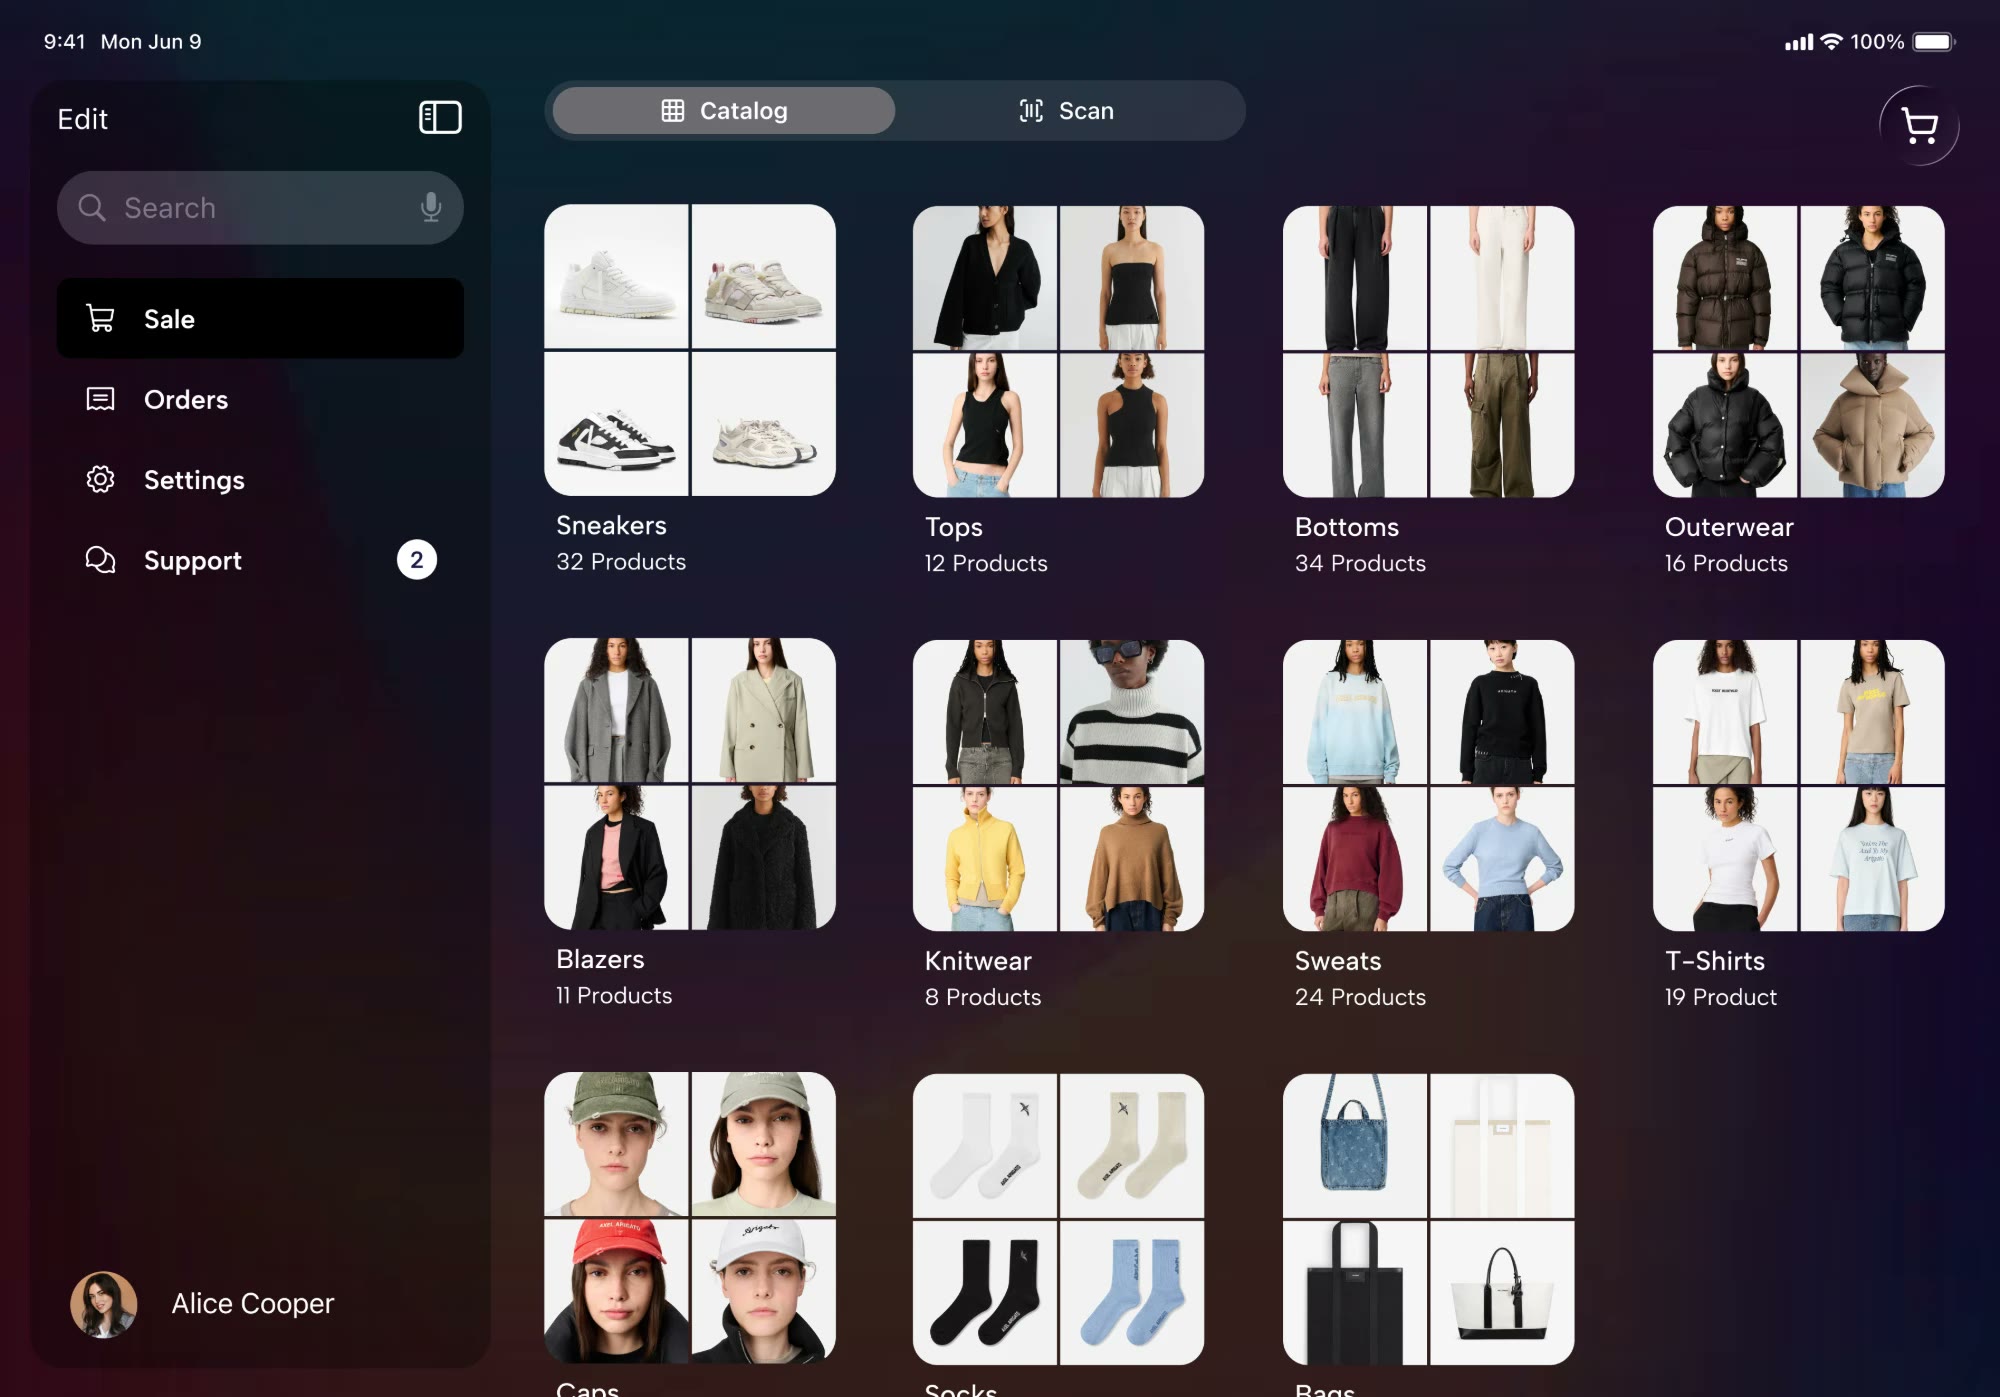This screenshot has width=2000, height=1397.
Task: Select Sale in the sidebar
Action: [260, 318]
